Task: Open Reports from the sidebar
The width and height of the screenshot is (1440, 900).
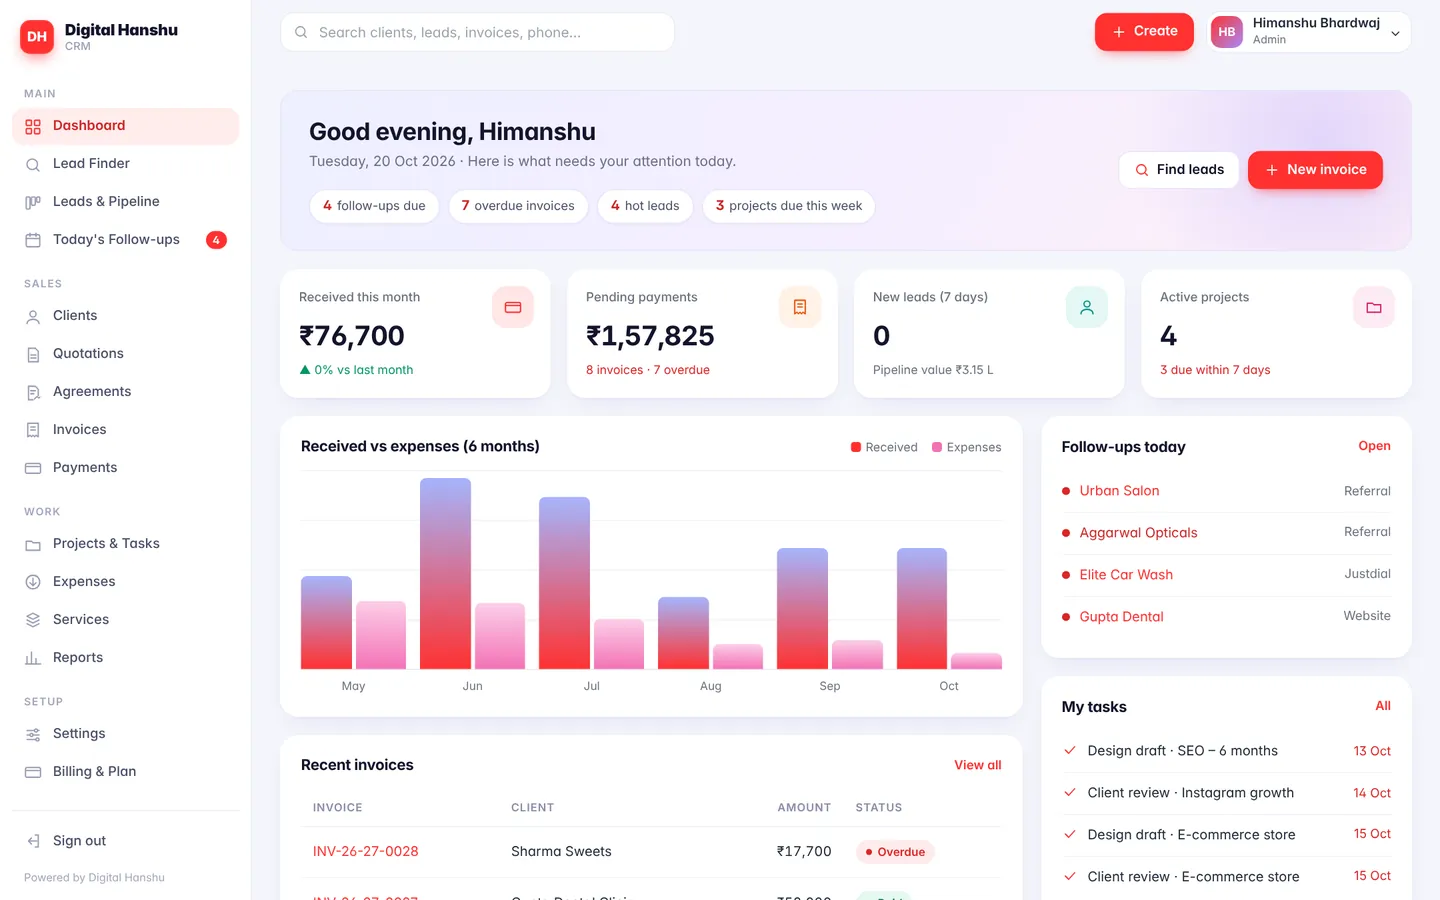Action: (x=126, y=658)
